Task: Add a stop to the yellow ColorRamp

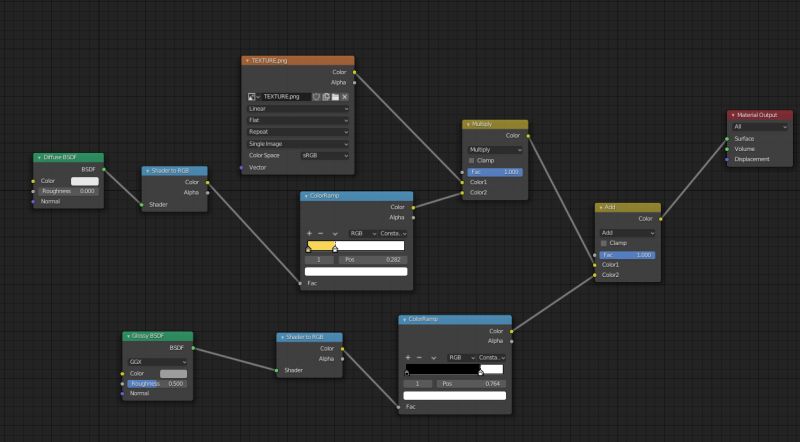Action: (309, 233)
